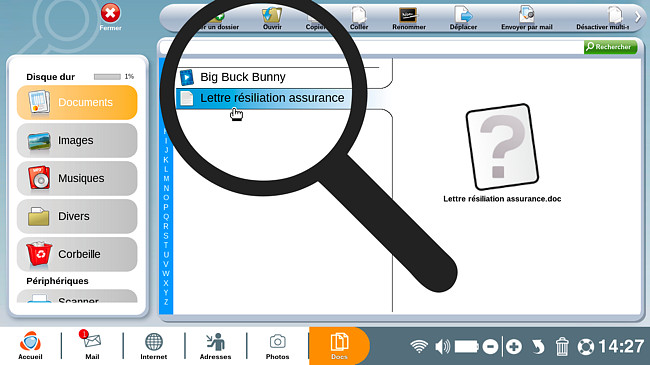This screenshot has width=650, height=365.
Task: Toggle the Wi-Fi status icon
Action: tap(419, 346)
